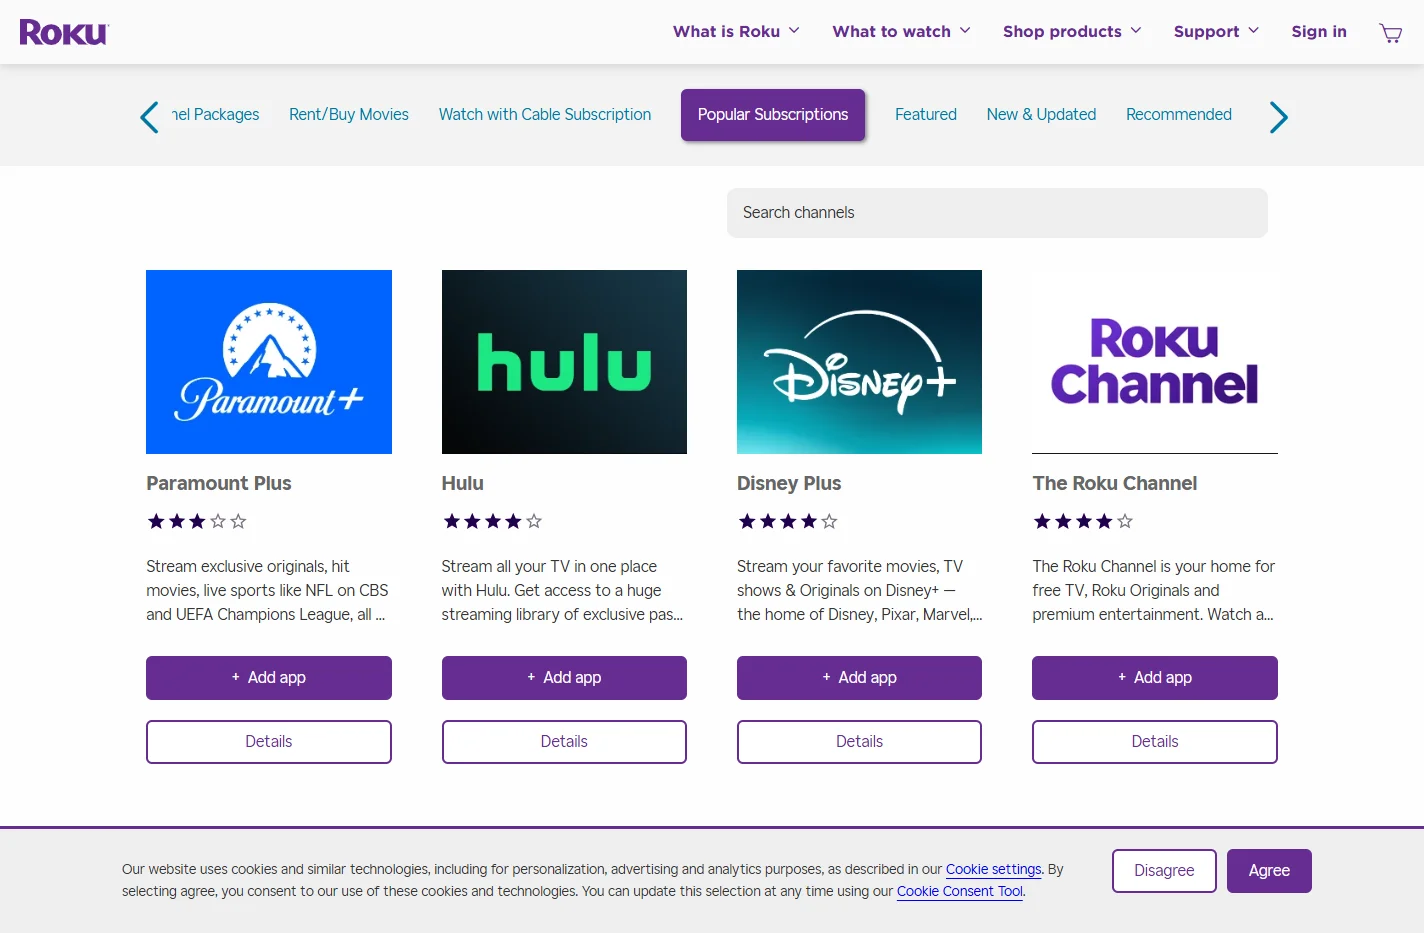Open the Hulu logo thumbnail

564,362
